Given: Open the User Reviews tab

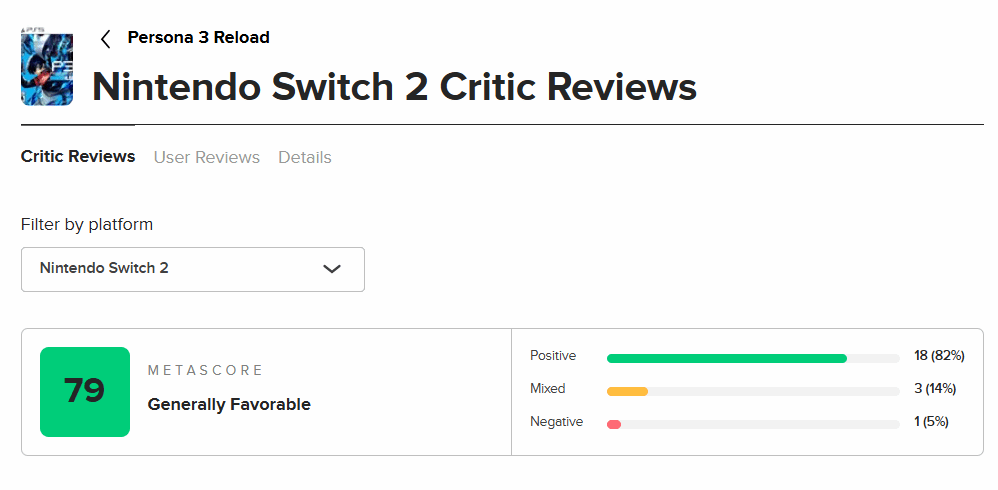Looking at the screenshot, I should point(206,158).
